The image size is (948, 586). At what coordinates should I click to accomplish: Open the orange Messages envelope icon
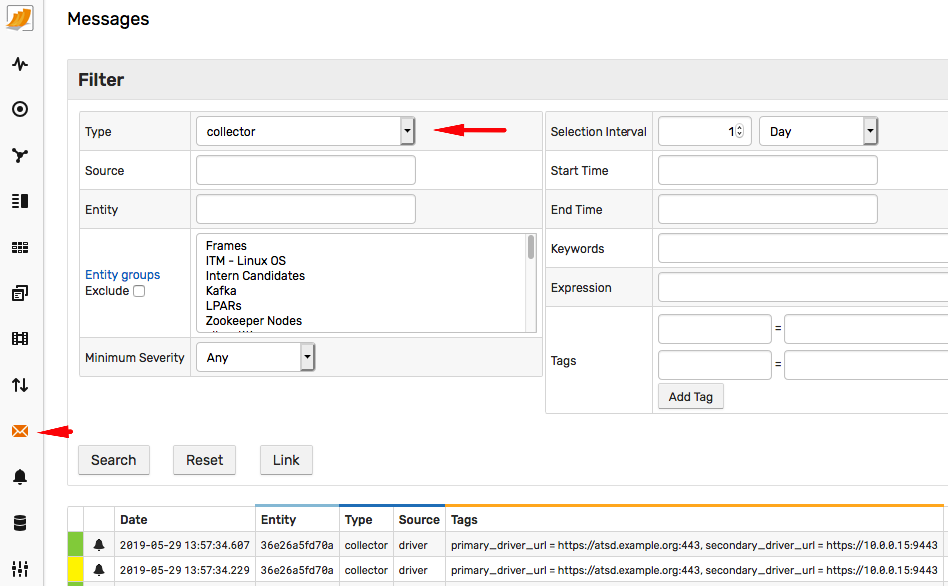20,431
